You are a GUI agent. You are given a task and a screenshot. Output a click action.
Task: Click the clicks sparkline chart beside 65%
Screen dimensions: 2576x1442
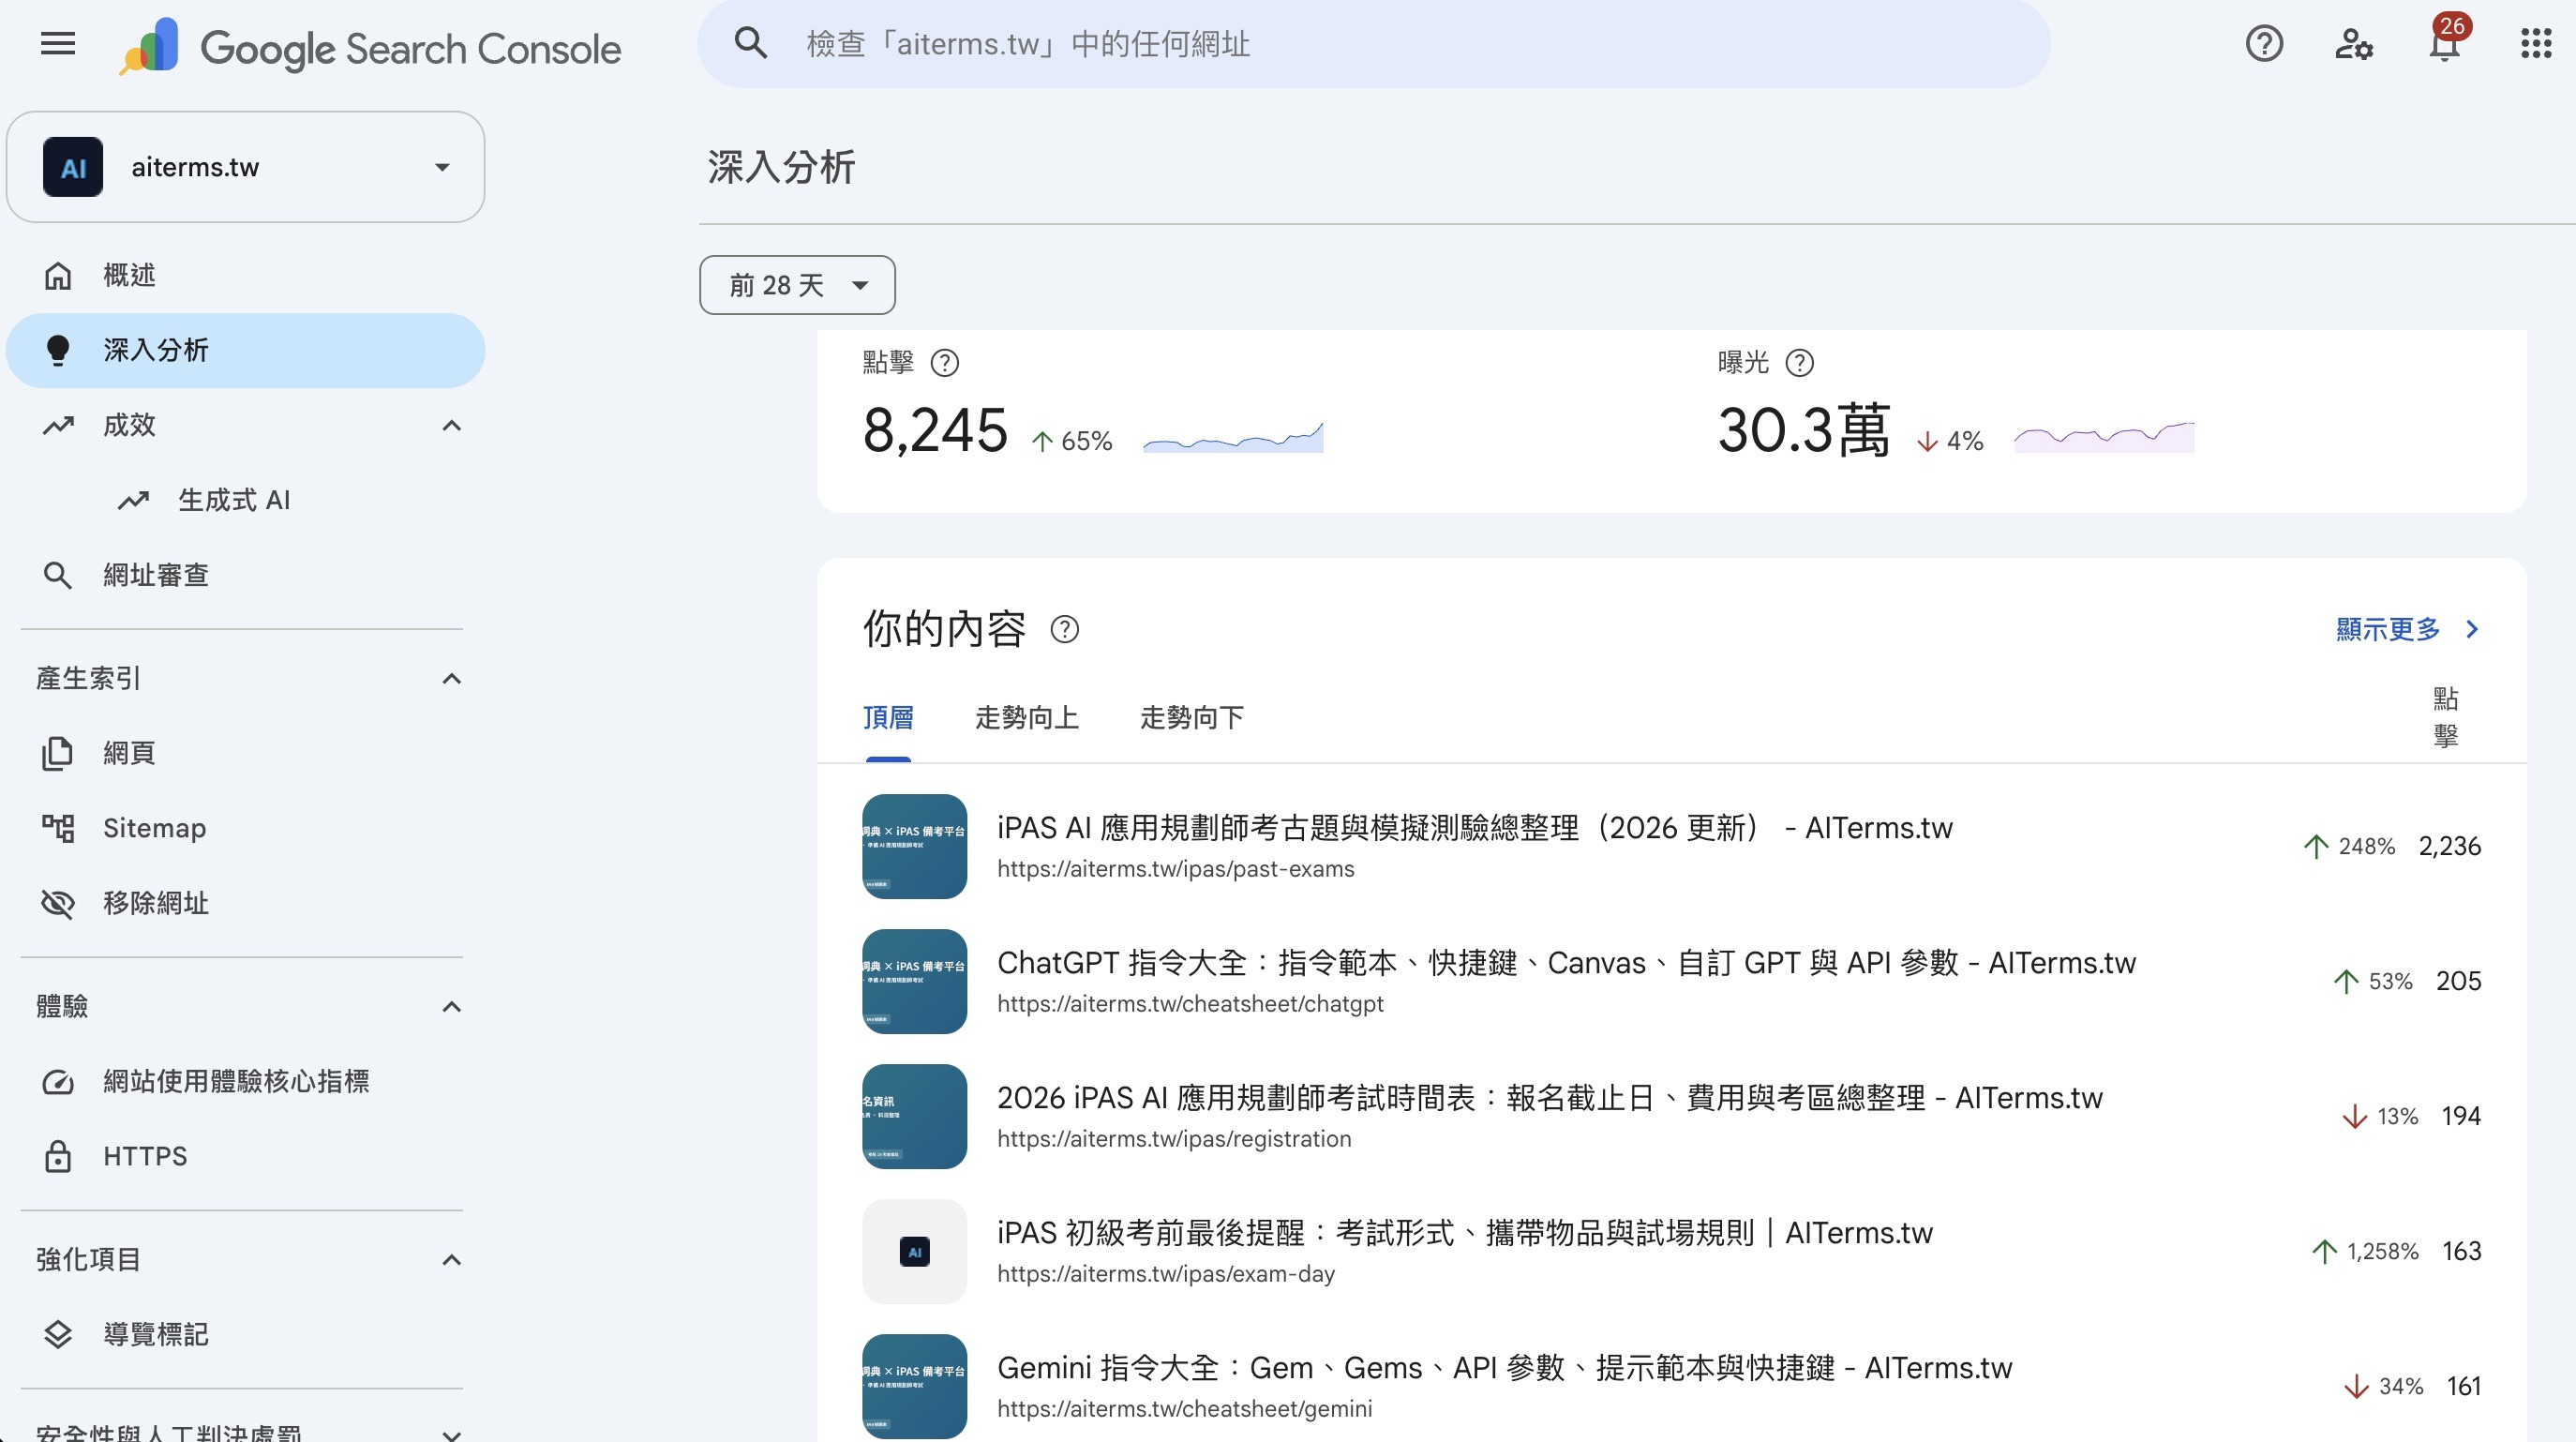coord(1233,438)
